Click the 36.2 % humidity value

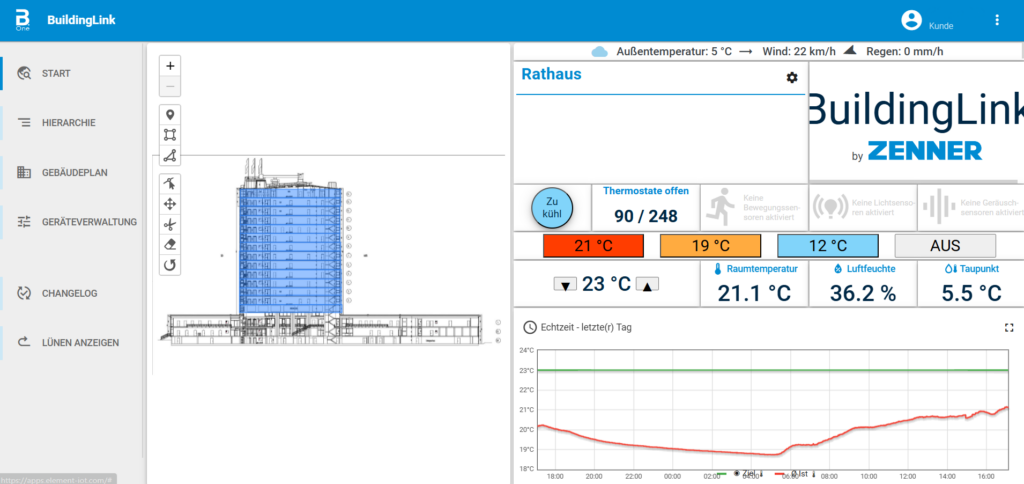863,293
